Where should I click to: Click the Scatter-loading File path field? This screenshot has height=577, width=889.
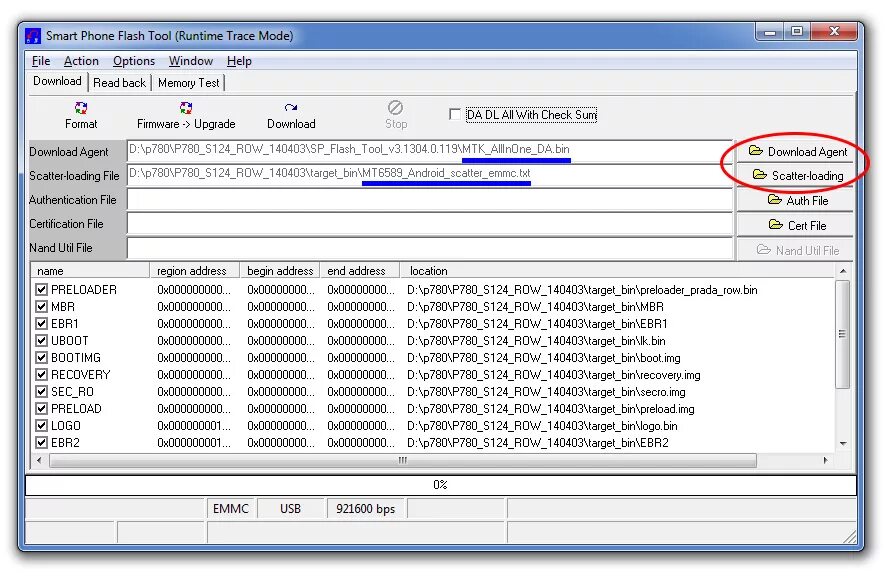(x=430, y=176)
